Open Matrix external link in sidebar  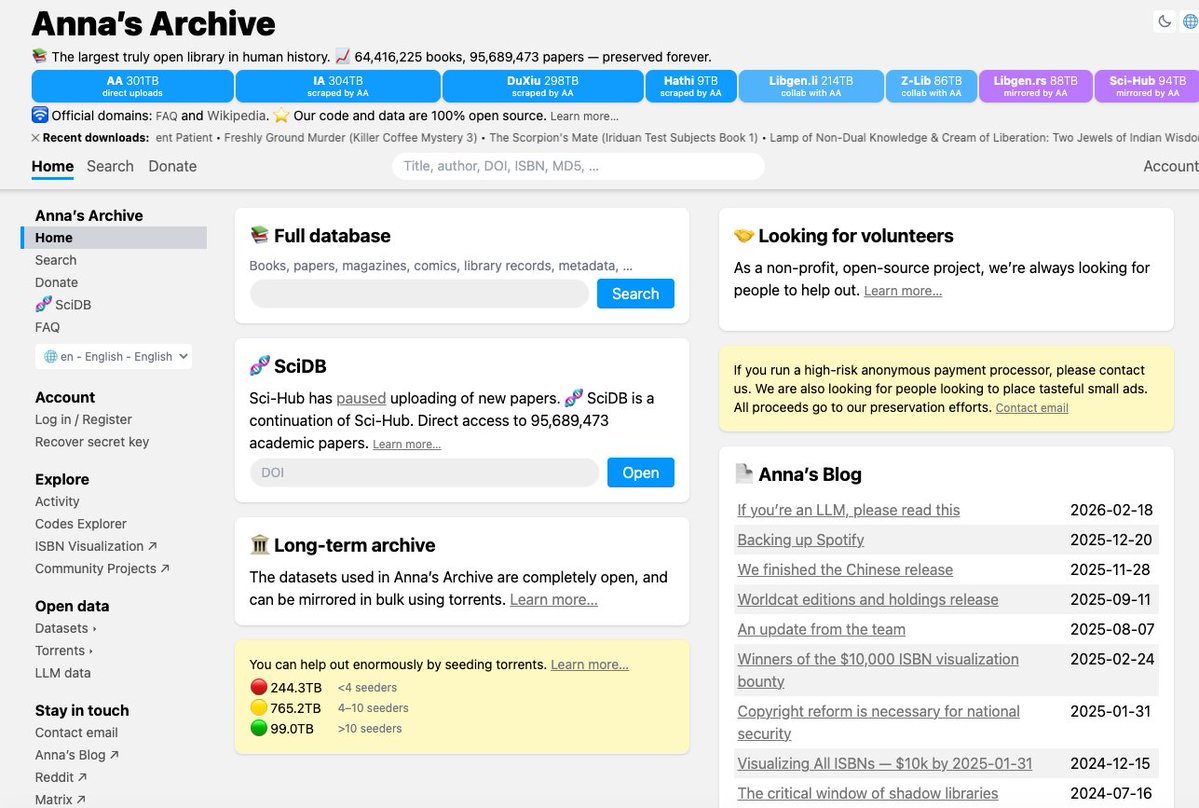(x=60, y=799)
